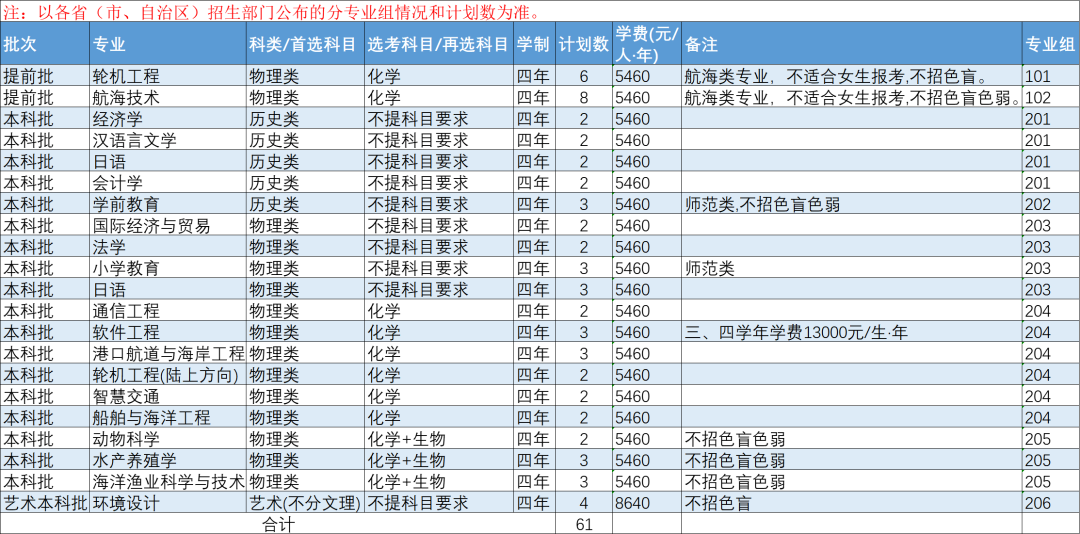Select the red note text at top
The image size is (1080, 534).
[x=272, y=12]
